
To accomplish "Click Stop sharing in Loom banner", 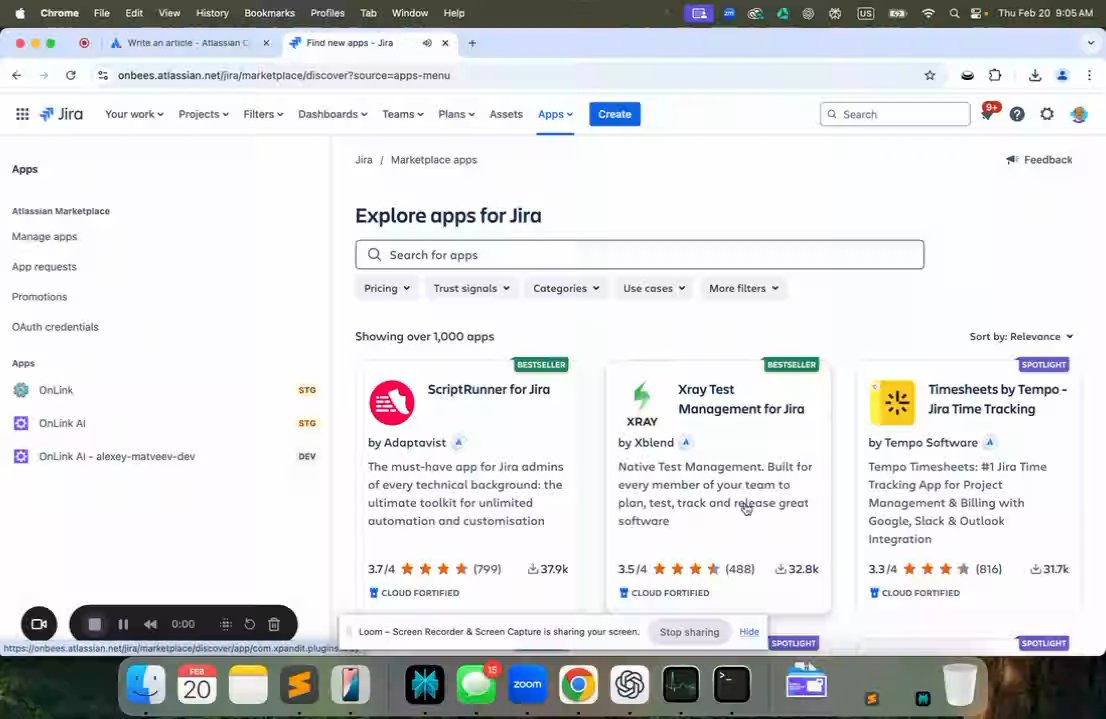I will click(689, 632).
